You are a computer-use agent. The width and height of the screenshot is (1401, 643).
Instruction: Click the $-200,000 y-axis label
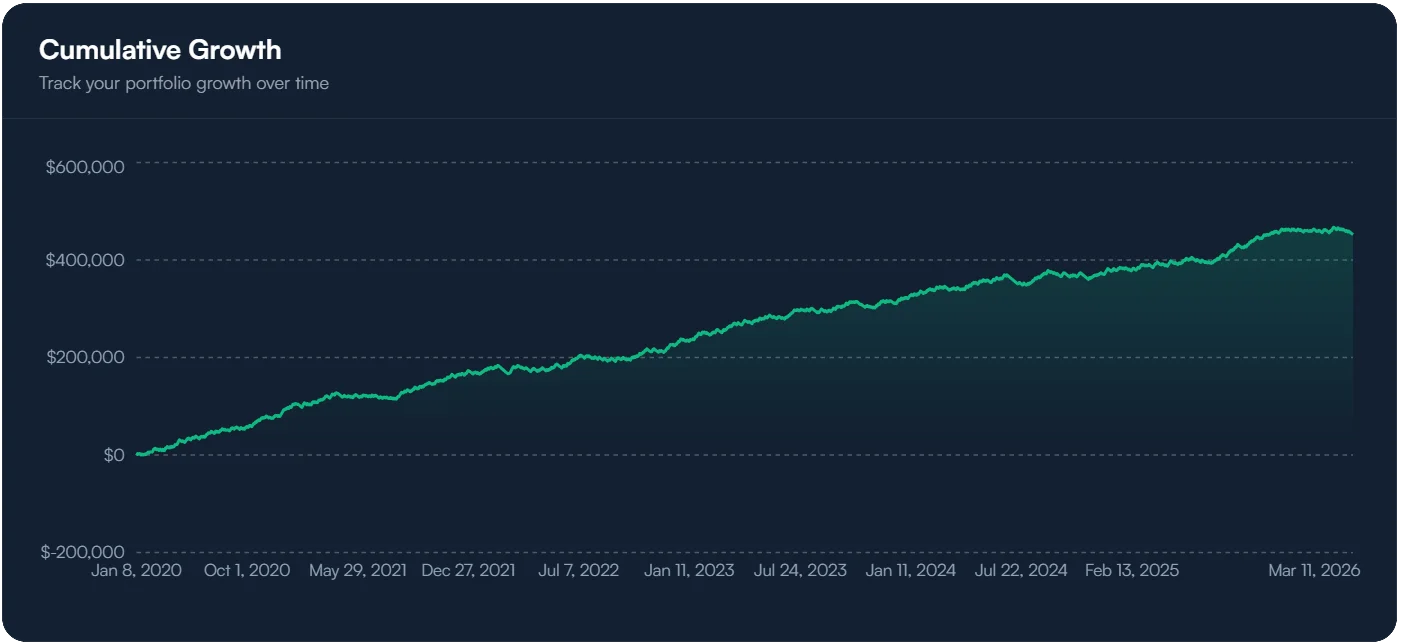coord(82,552)
